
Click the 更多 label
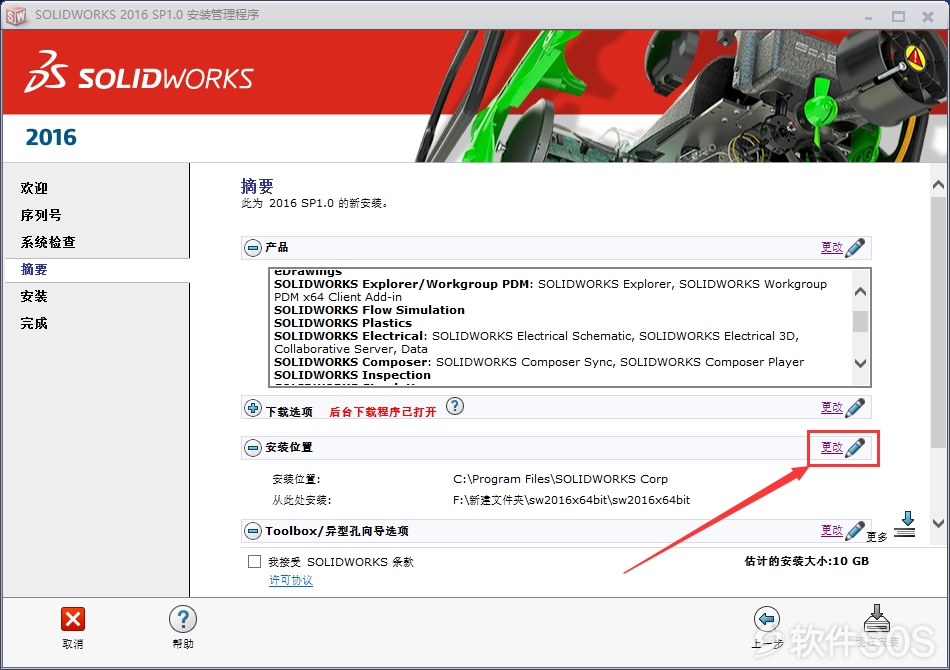(877, 537)
